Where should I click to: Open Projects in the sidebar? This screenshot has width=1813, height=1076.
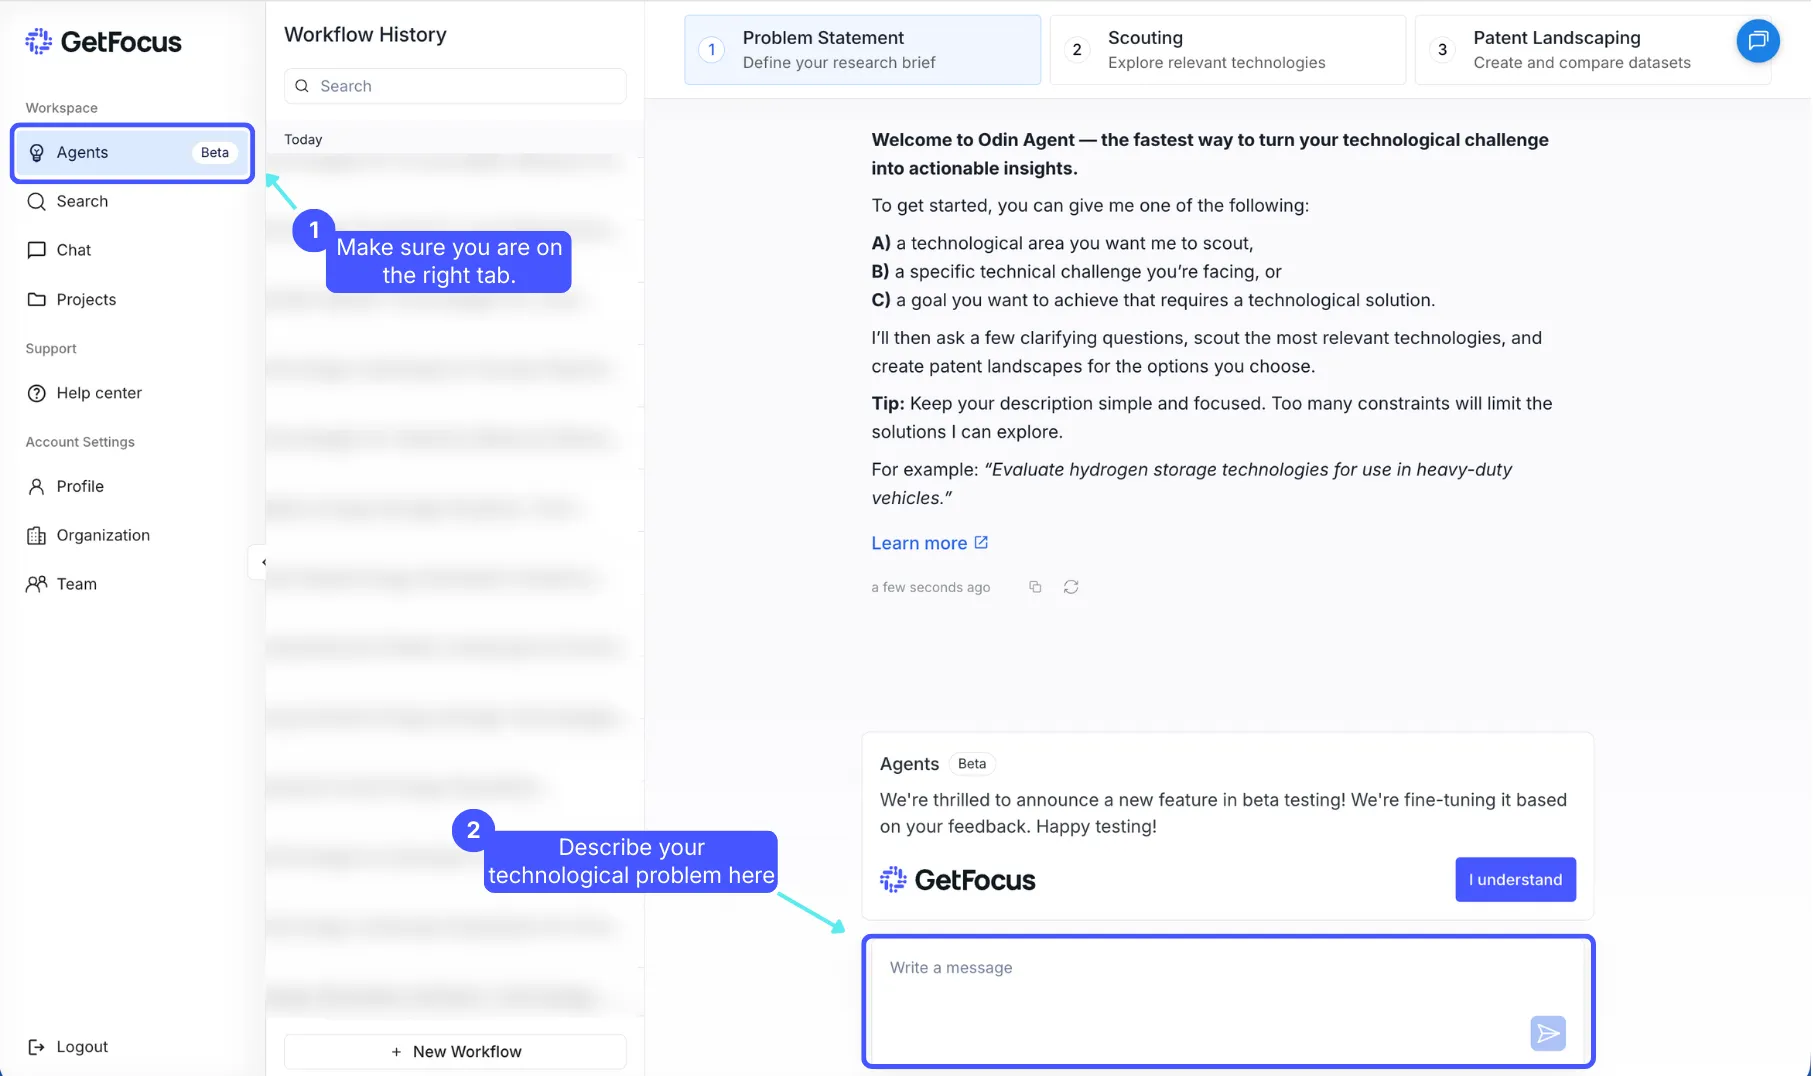71,299
